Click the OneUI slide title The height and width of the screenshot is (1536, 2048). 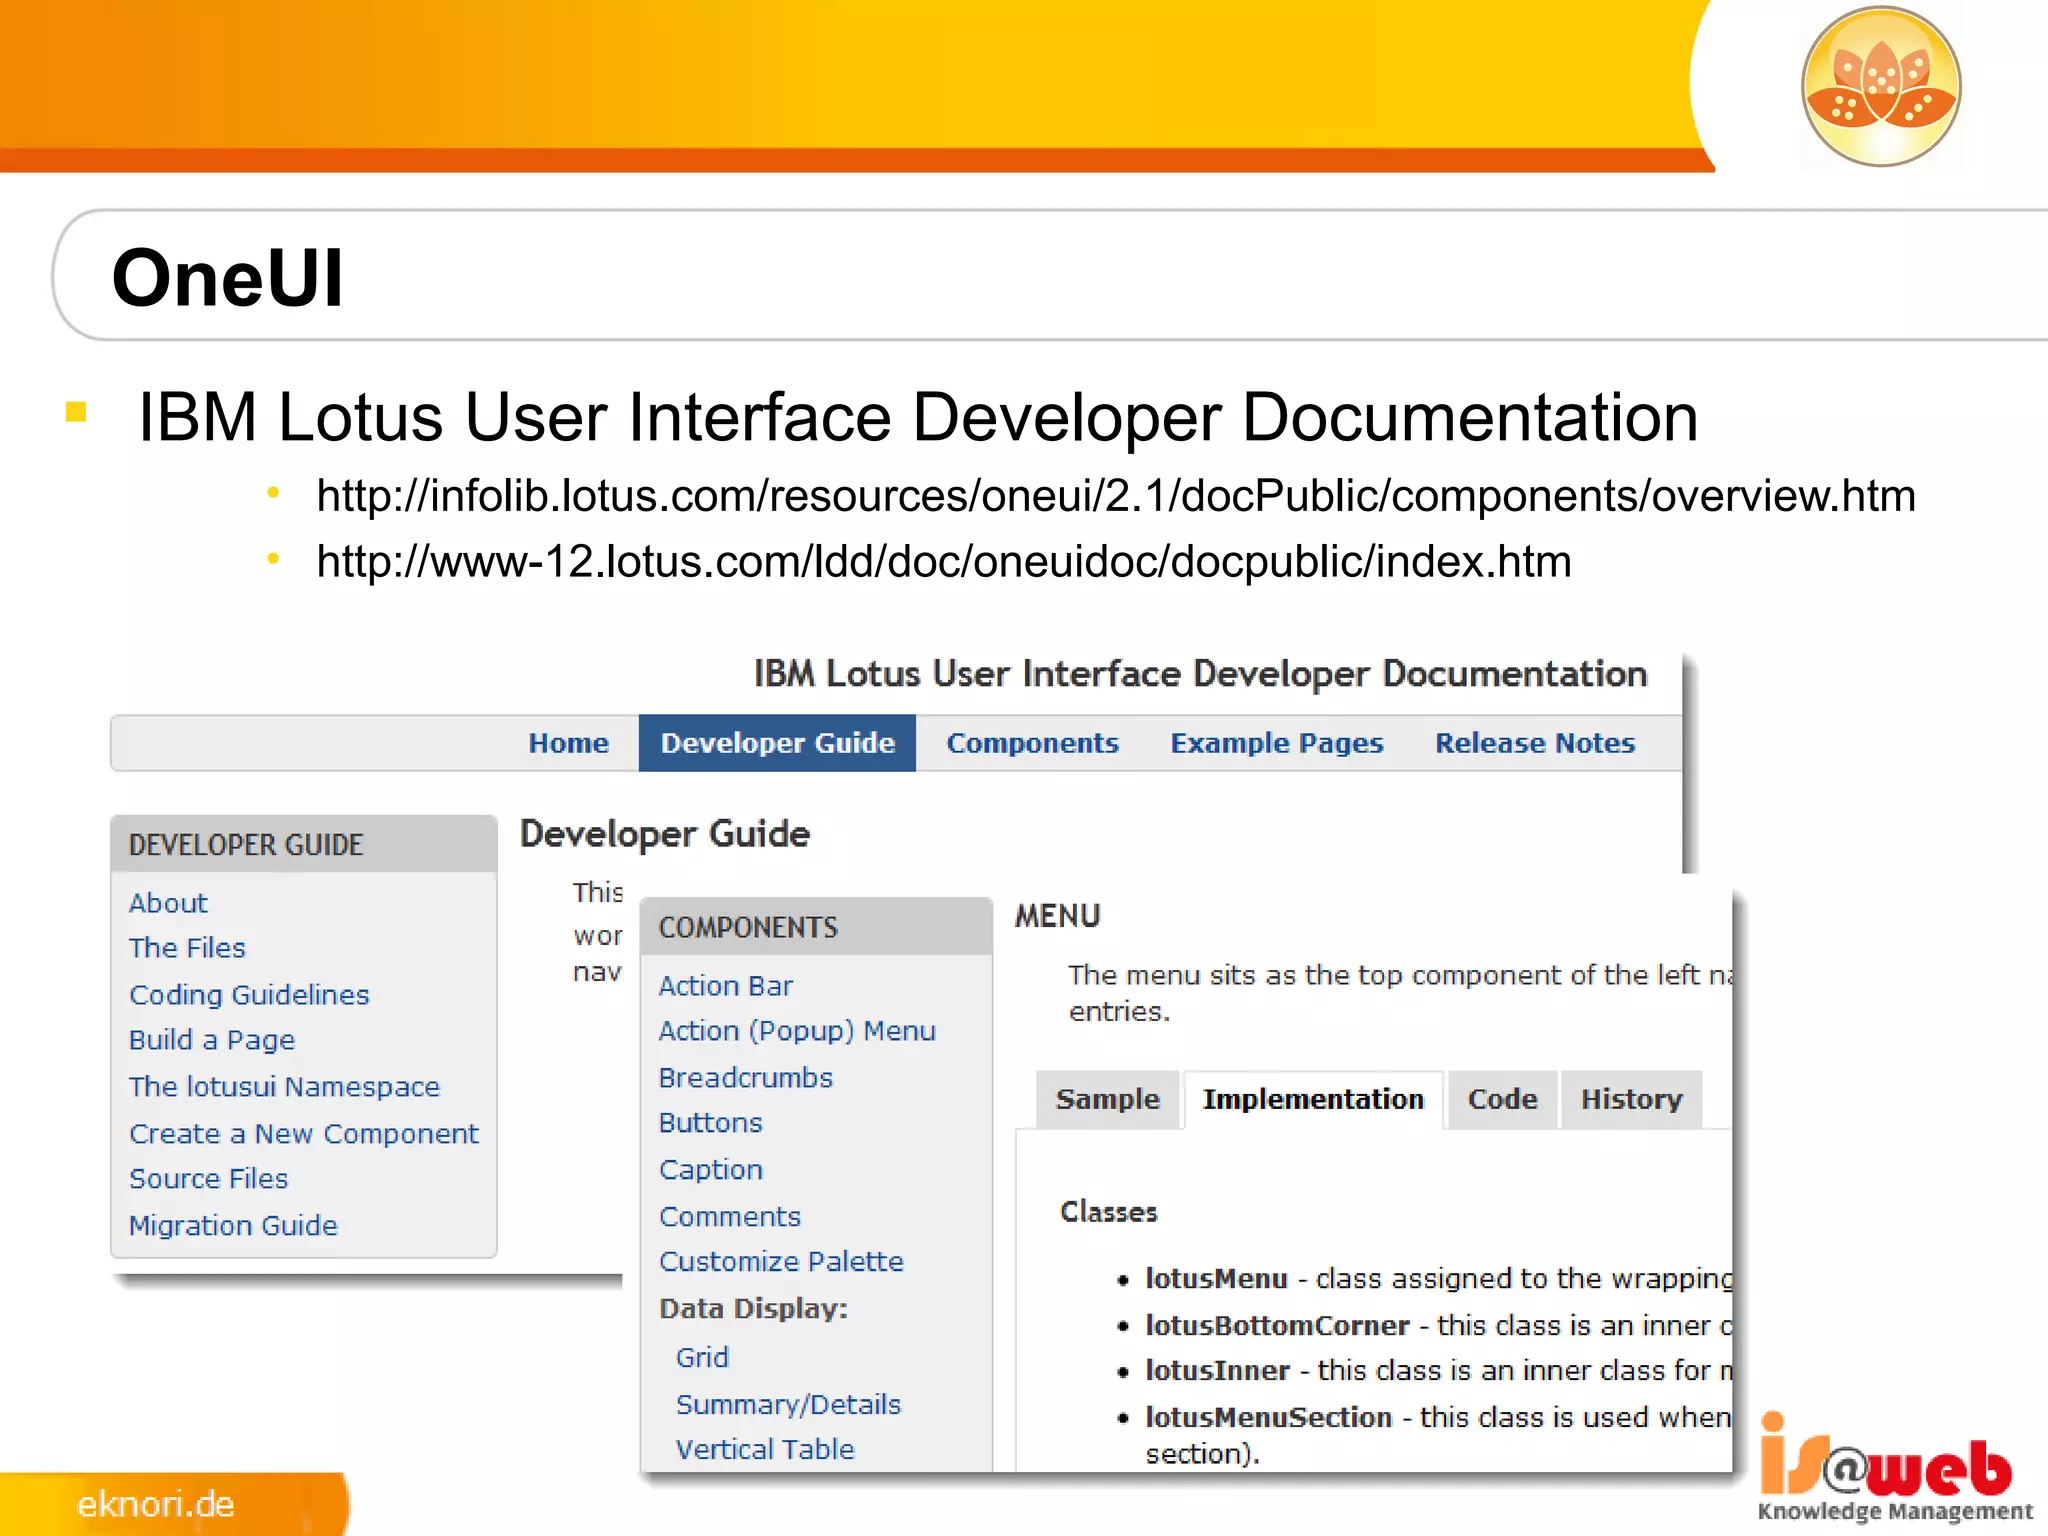click(228, 277)
